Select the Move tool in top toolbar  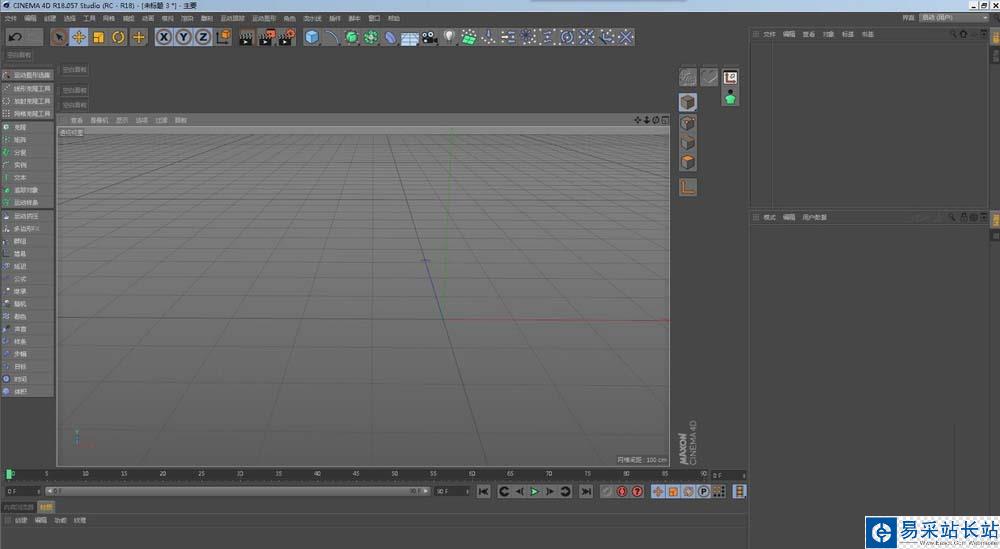pyautogui.click(x=79, y=37)
